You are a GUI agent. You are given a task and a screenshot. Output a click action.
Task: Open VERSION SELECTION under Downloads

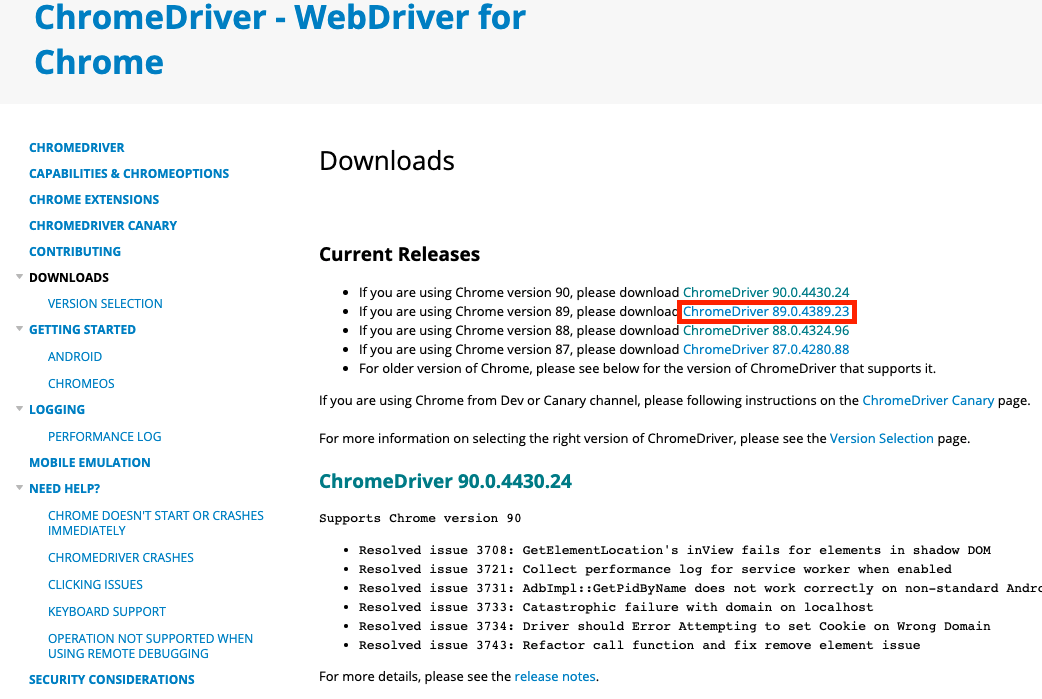point(105,304)
